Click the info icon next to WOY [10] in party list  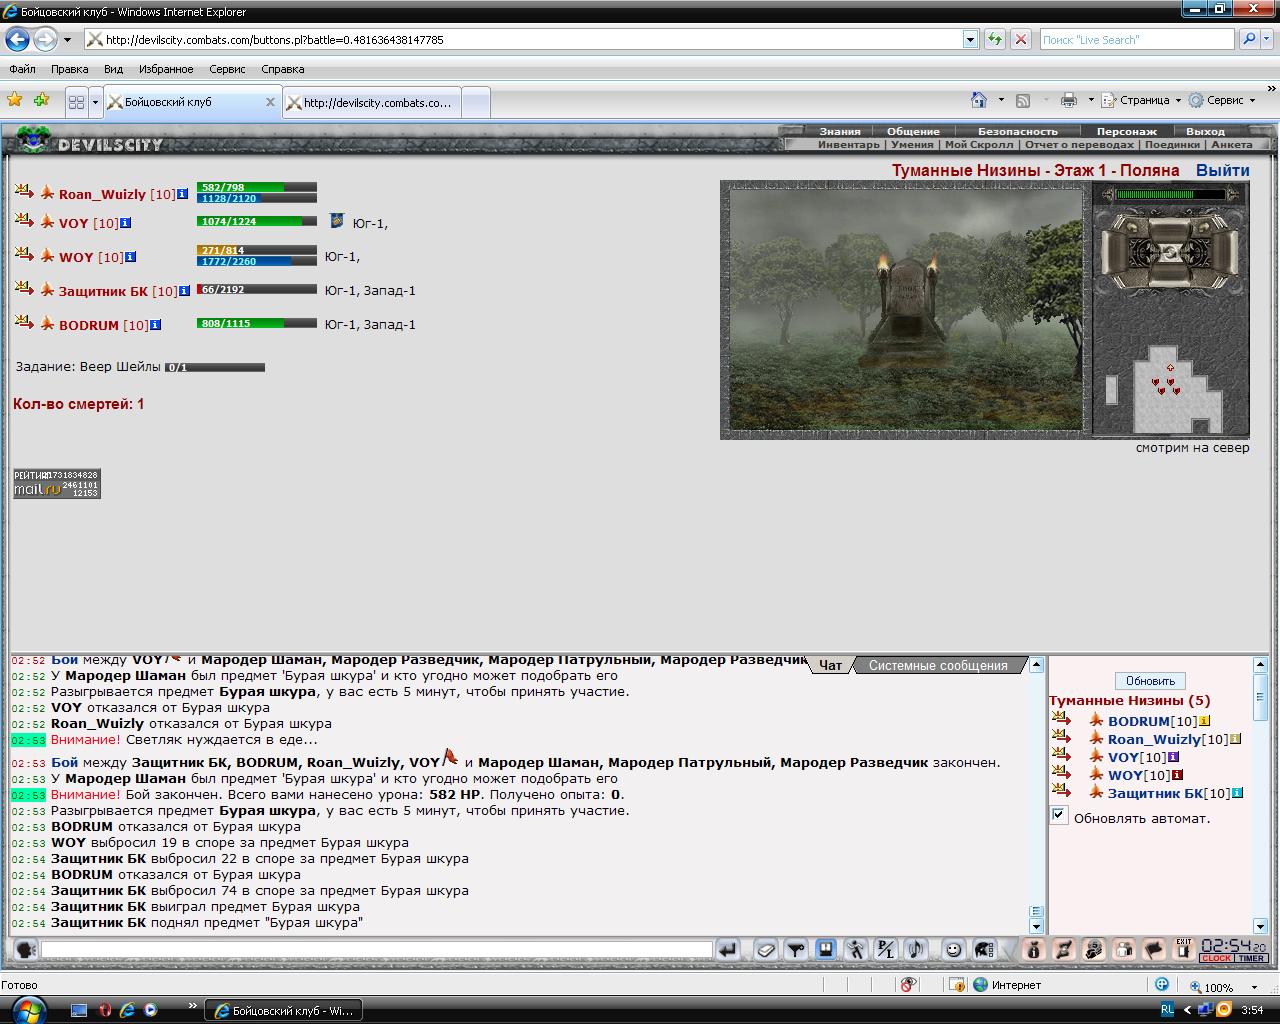tap(130, 257)
